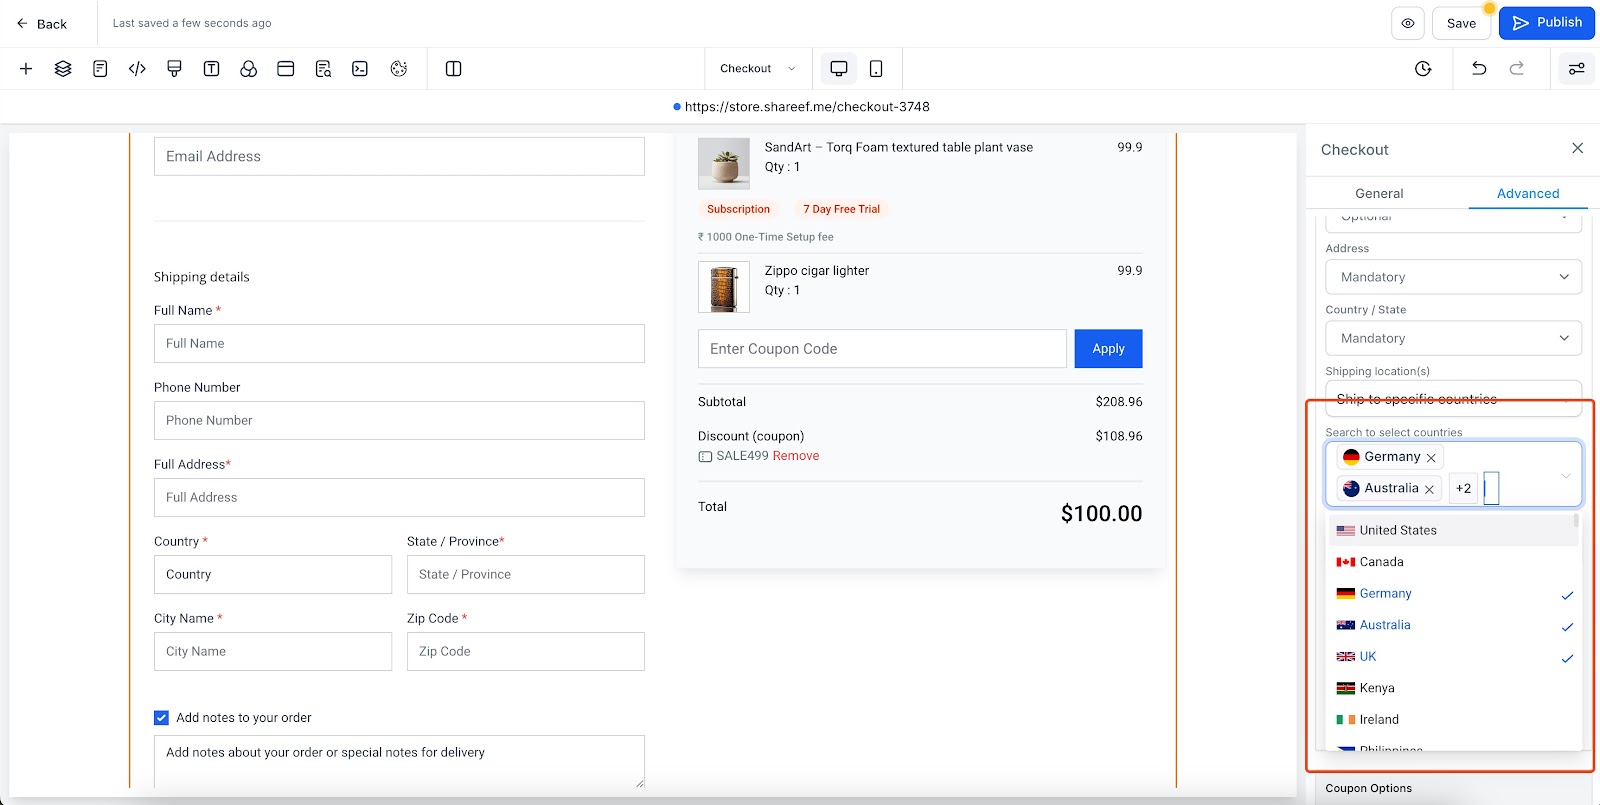Click the undo arrow icon
Viewport: 1600px width, 805px height.
pyautogui.click(x=1479, y=69)
